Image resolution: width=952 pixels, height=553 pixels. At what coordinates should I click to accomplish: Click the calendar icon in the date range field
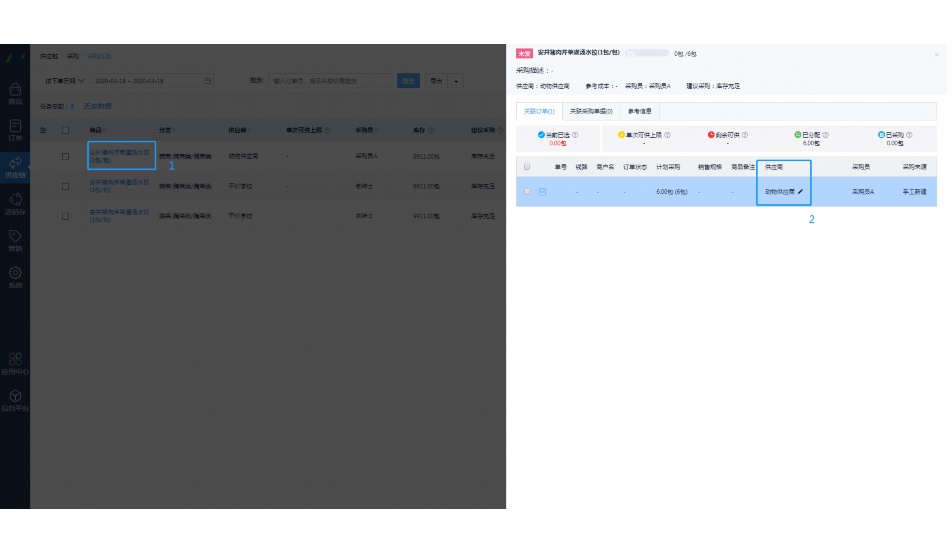click(x=207, y=81)
